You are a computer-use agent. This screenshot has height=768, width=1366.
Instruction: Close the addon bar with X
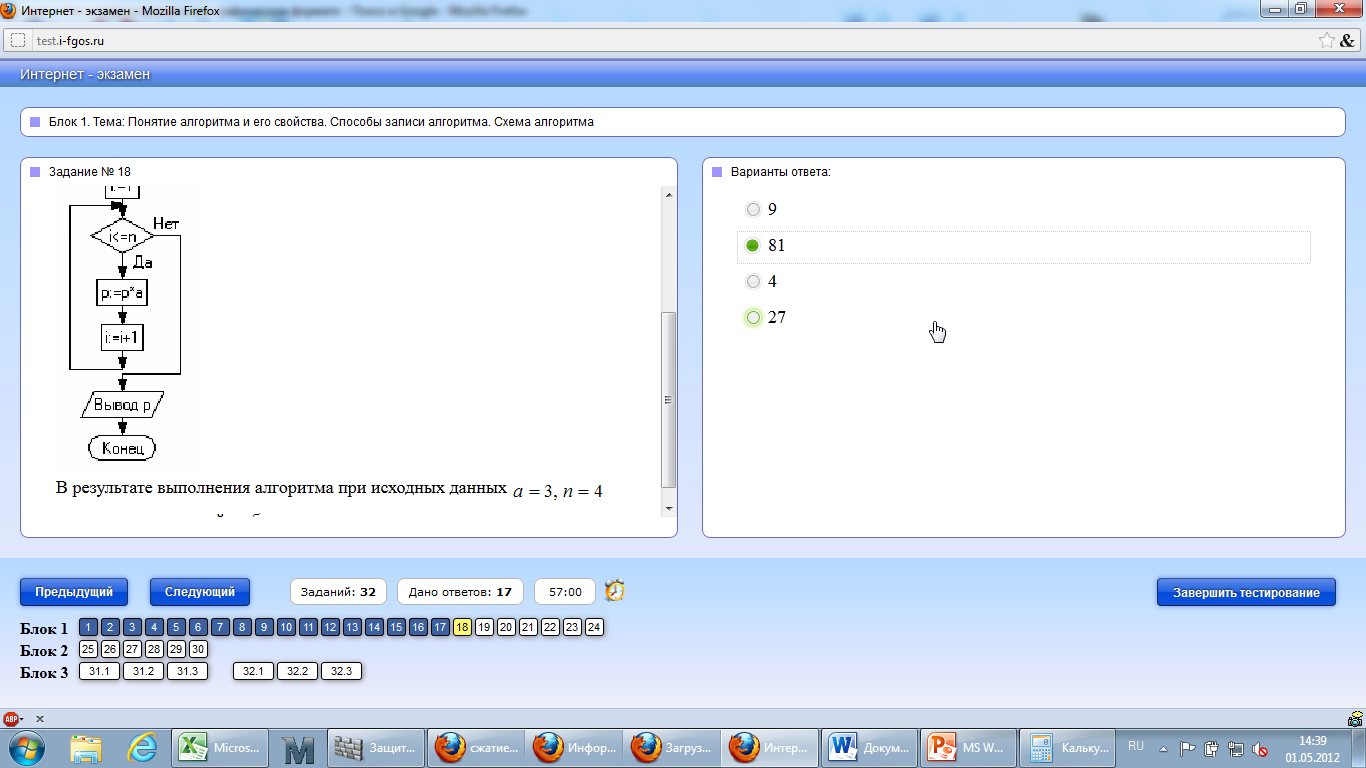(40, 718)
